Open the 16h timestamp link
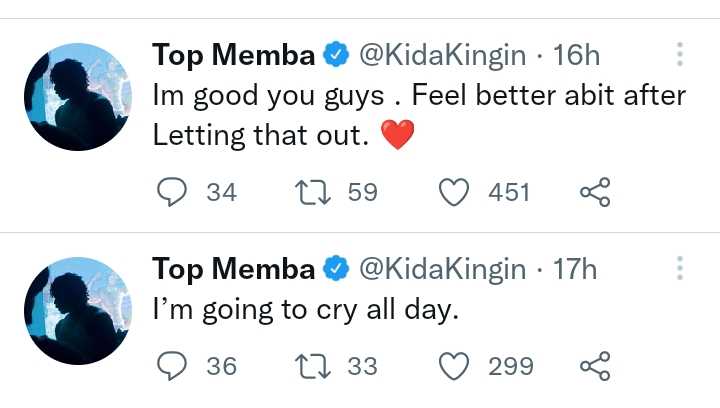The height and width of the screenshot is (408, 720). pyautogui.click(x=576, y=55)
